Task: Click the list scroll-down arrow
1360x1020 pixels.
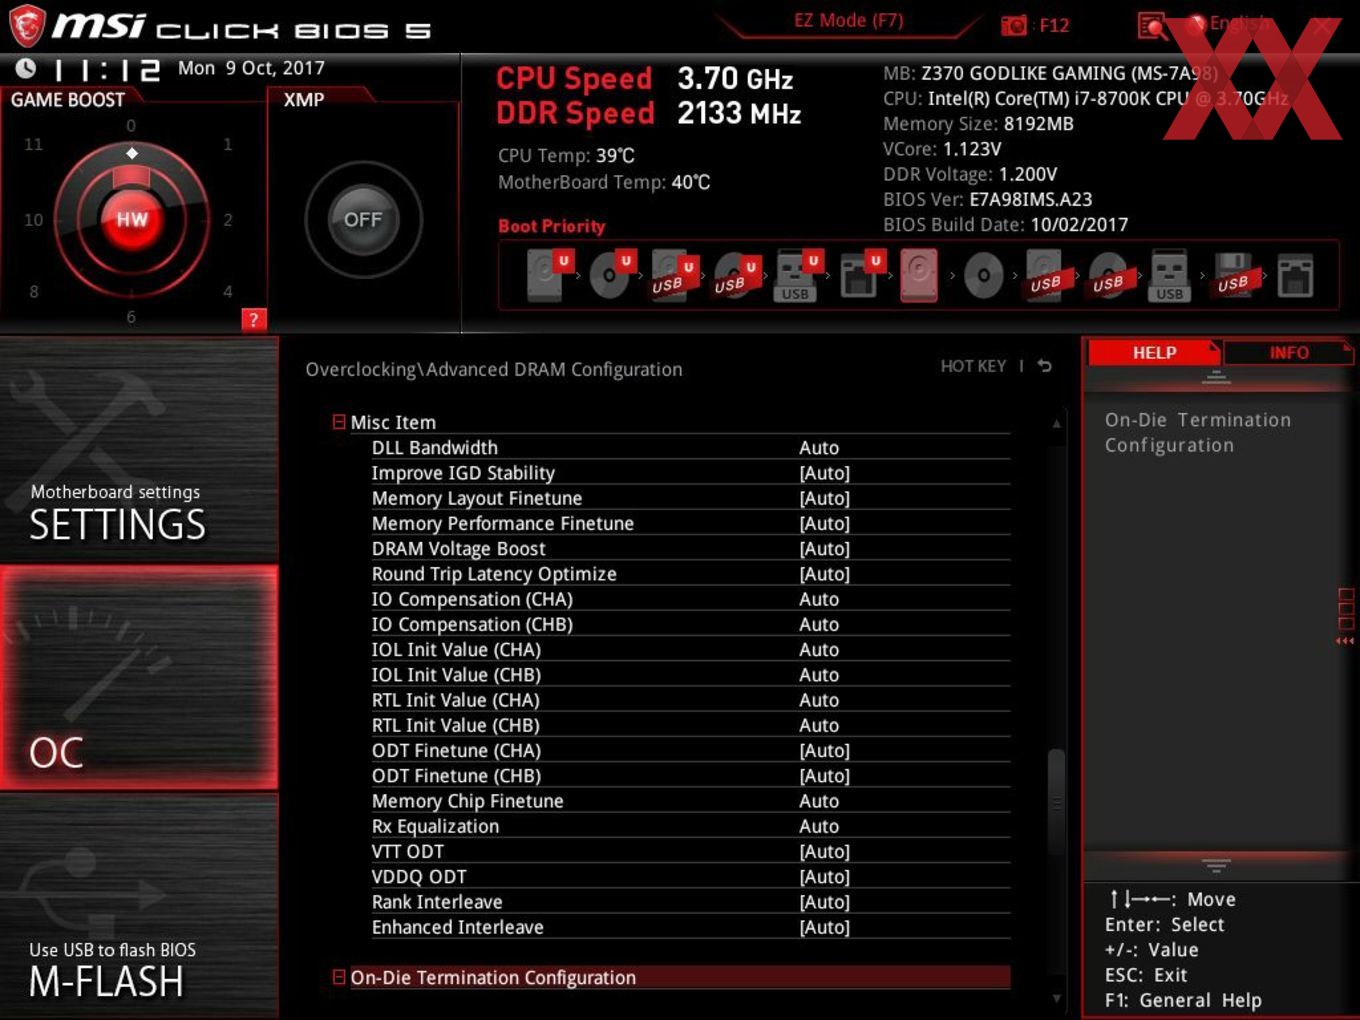Action: 1056,998
